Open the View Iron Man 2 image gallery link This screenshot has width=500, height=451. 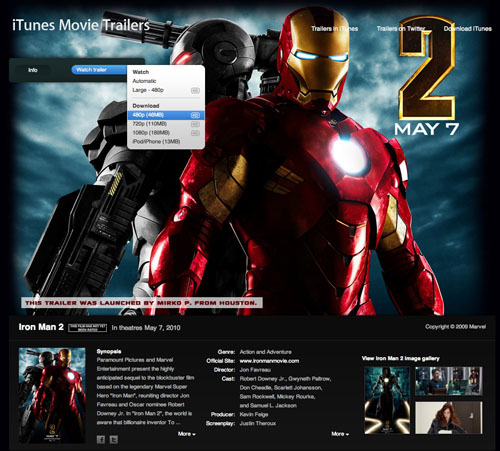401,359
